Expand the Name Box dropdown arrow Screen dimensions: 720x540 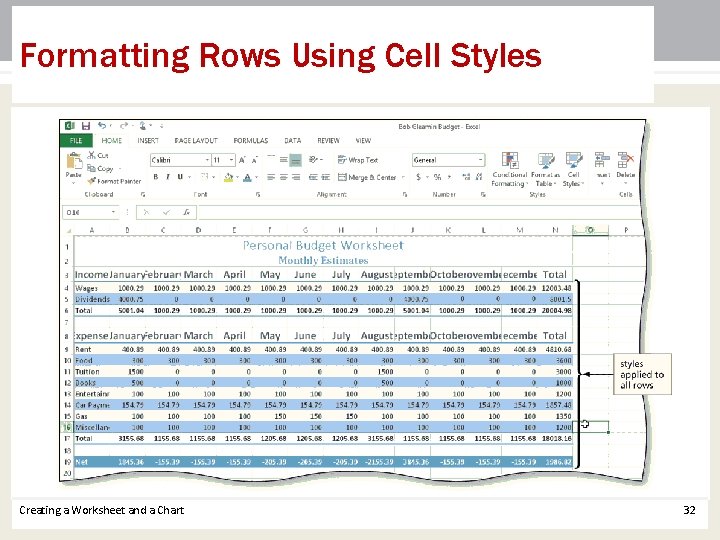point(113,212)
